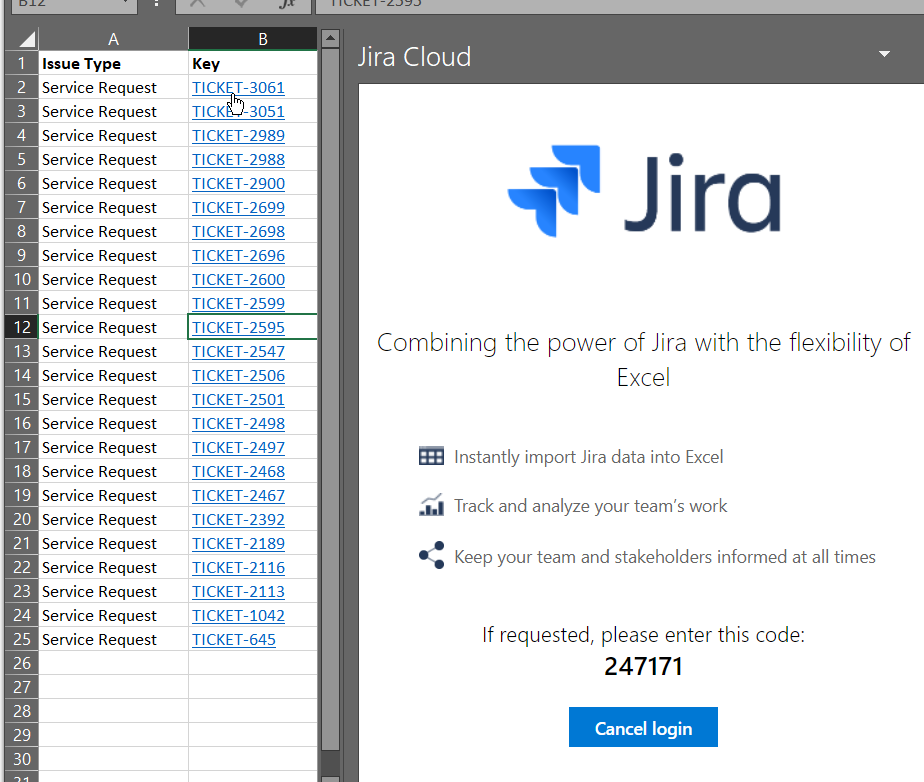This screenshot has width=924, height=782.
Task: Open the TICKET-2547 link
Action: (238, 351)
